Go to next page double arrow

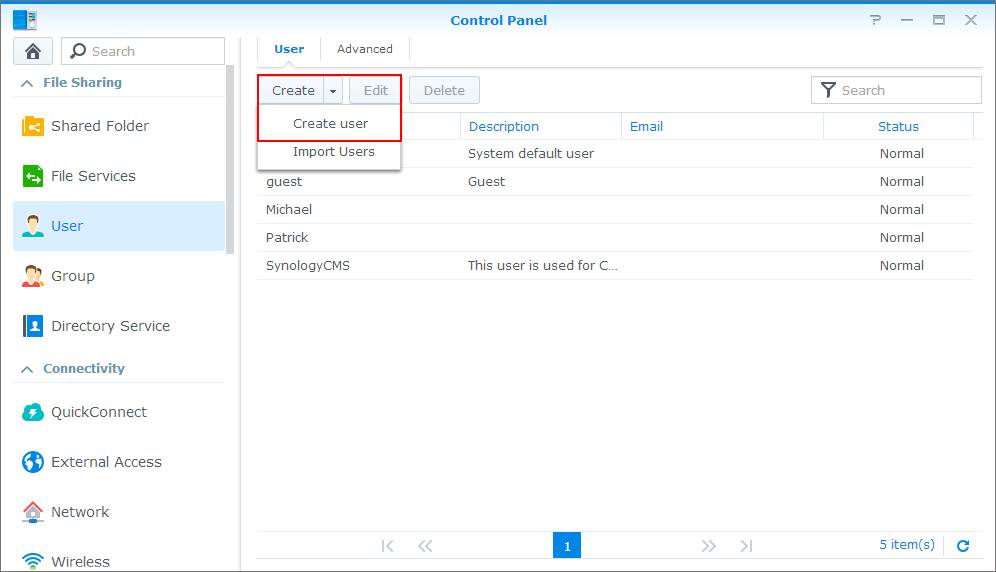pos(708,545)
